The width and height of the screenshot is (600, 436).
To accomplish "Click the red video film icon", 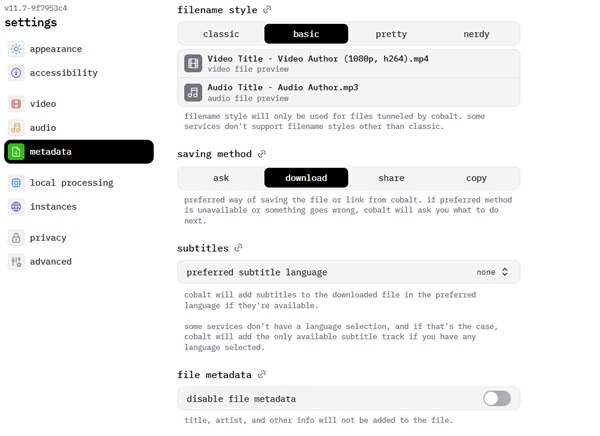I will click(16, 104).
